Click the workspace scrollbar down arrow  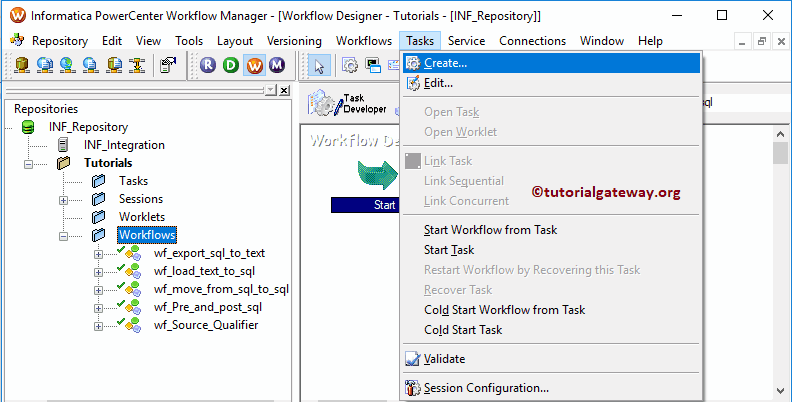(780, 390)
